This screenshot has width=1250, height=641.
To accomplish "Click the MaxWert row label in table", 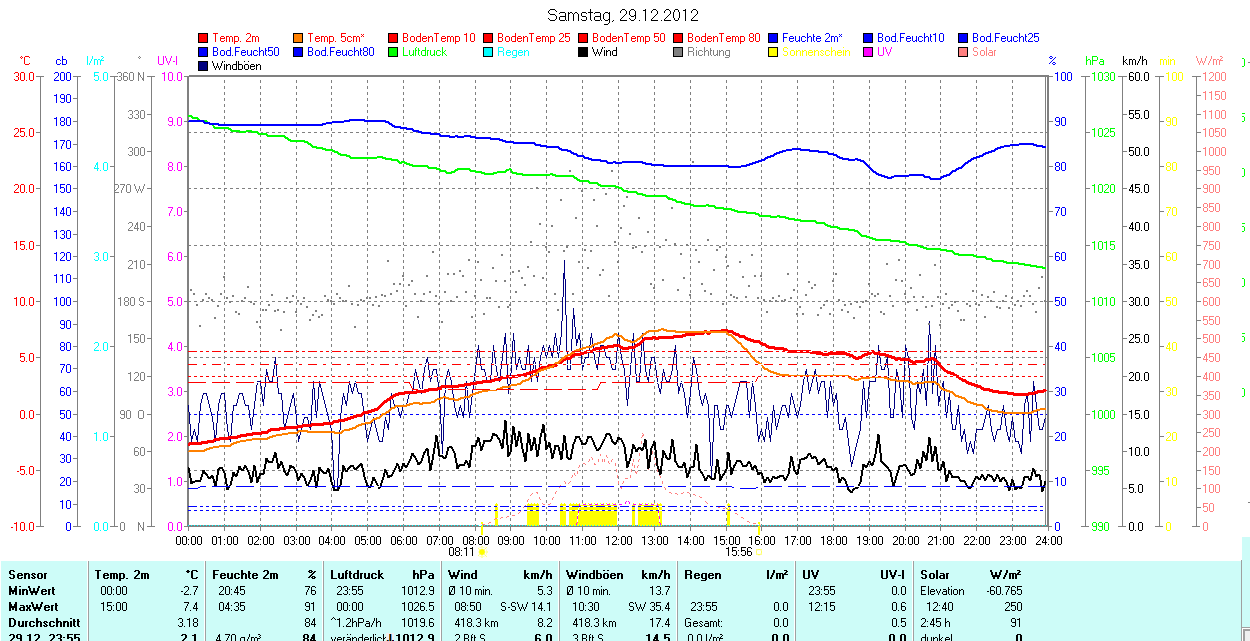I will (x=35, y=607).
